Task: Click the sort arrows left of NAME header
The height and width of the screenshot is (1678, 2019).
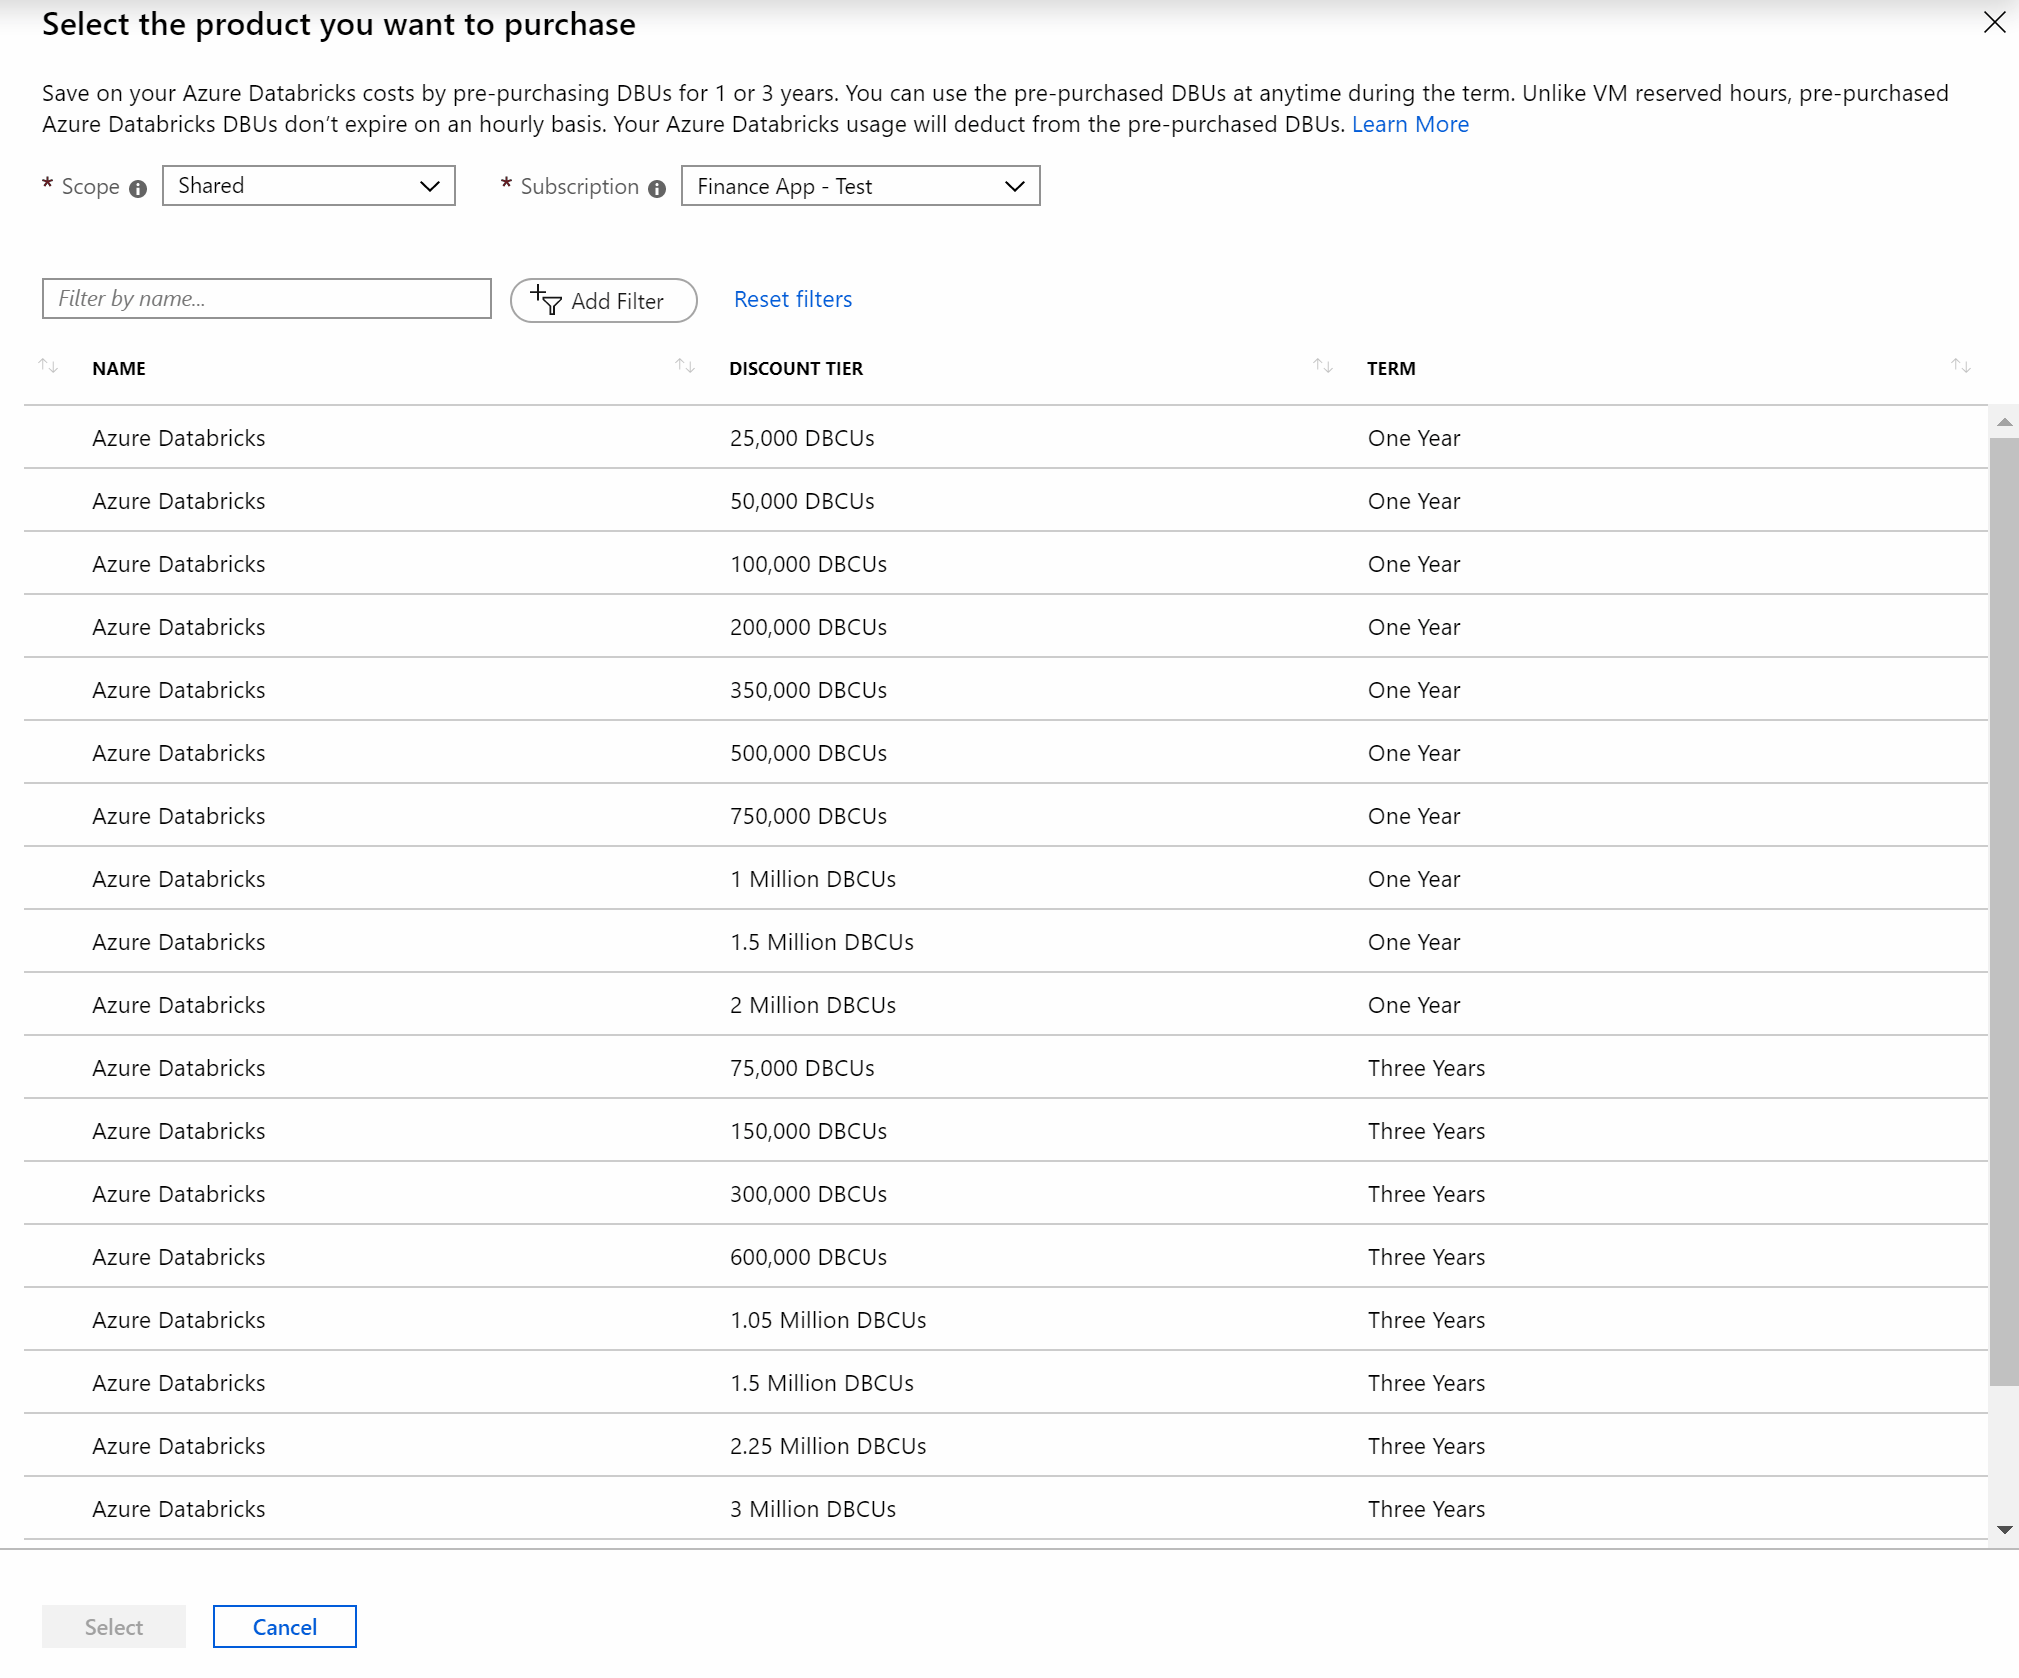Action: click(x=48, y=366)
